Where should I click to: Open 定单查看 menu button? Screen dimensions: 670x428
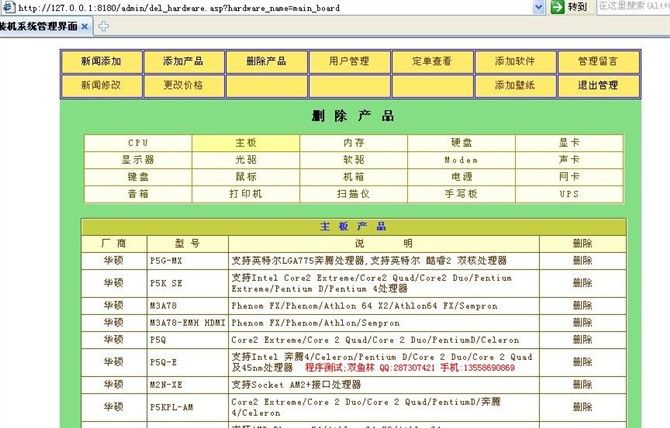432,62
